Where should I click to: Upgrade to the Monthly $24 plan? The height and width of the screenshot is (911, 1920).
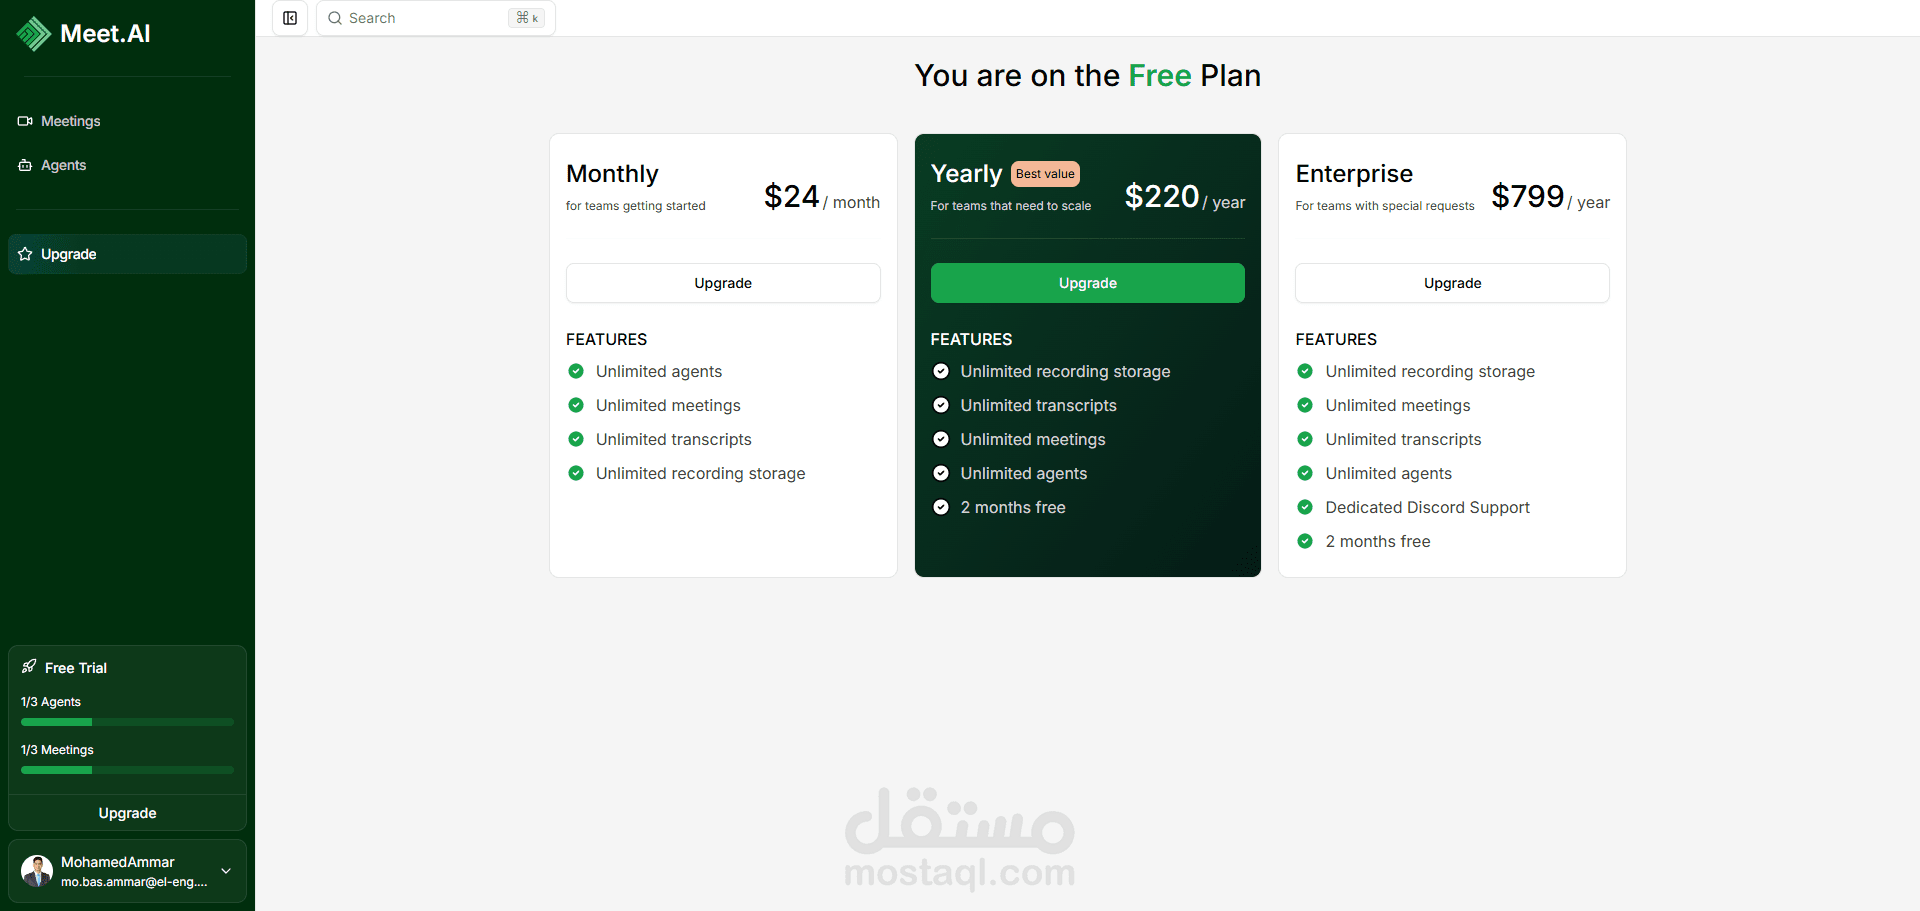coord(723,283)
